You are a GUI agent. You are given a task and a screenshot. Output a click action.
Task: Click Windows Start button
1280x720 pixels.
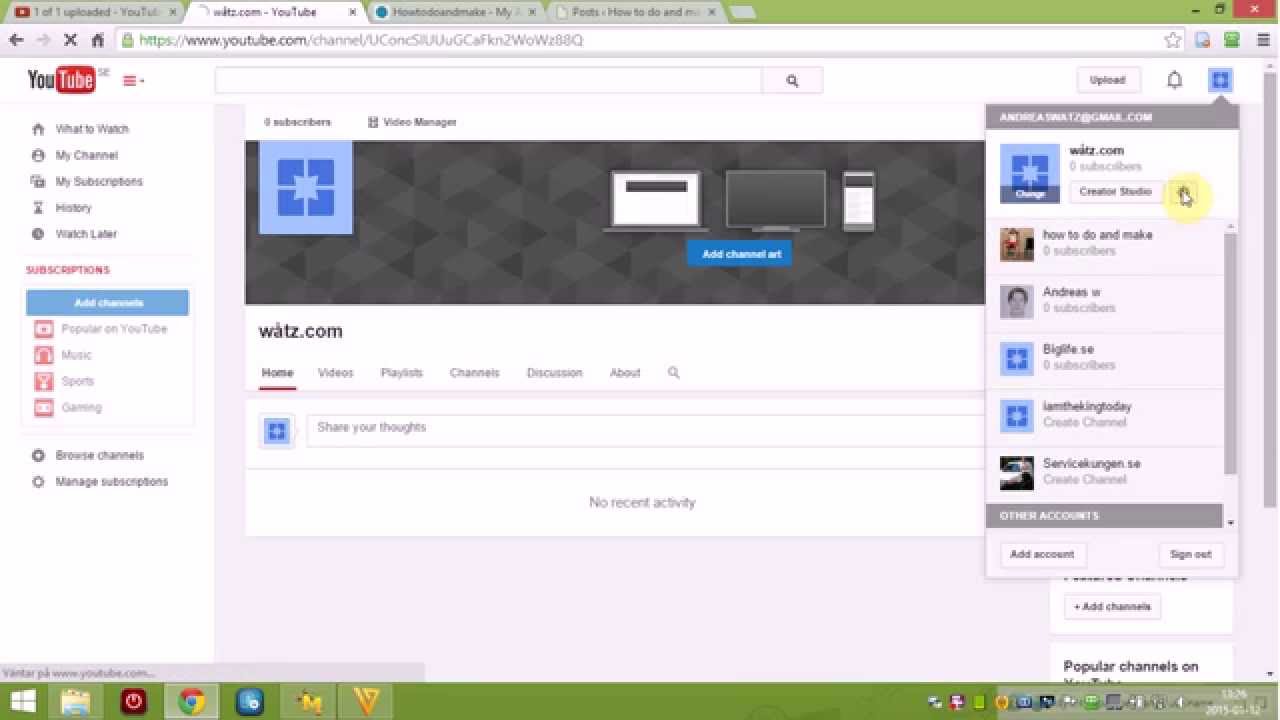tap(22, 702)
